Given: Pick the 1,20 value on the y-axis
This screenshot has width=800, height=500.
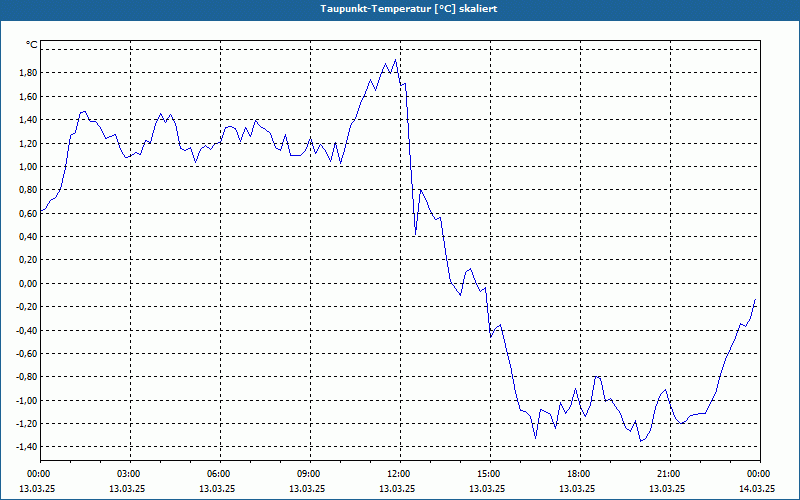Looking at the screenshot, I should pos(28,143).
